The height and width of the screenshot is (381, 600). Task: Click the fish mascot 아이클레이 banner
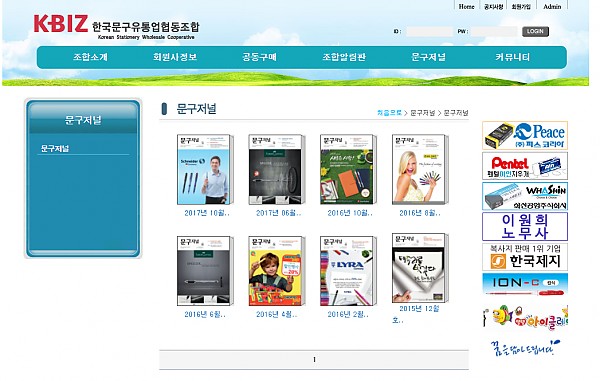pos(525,317)
